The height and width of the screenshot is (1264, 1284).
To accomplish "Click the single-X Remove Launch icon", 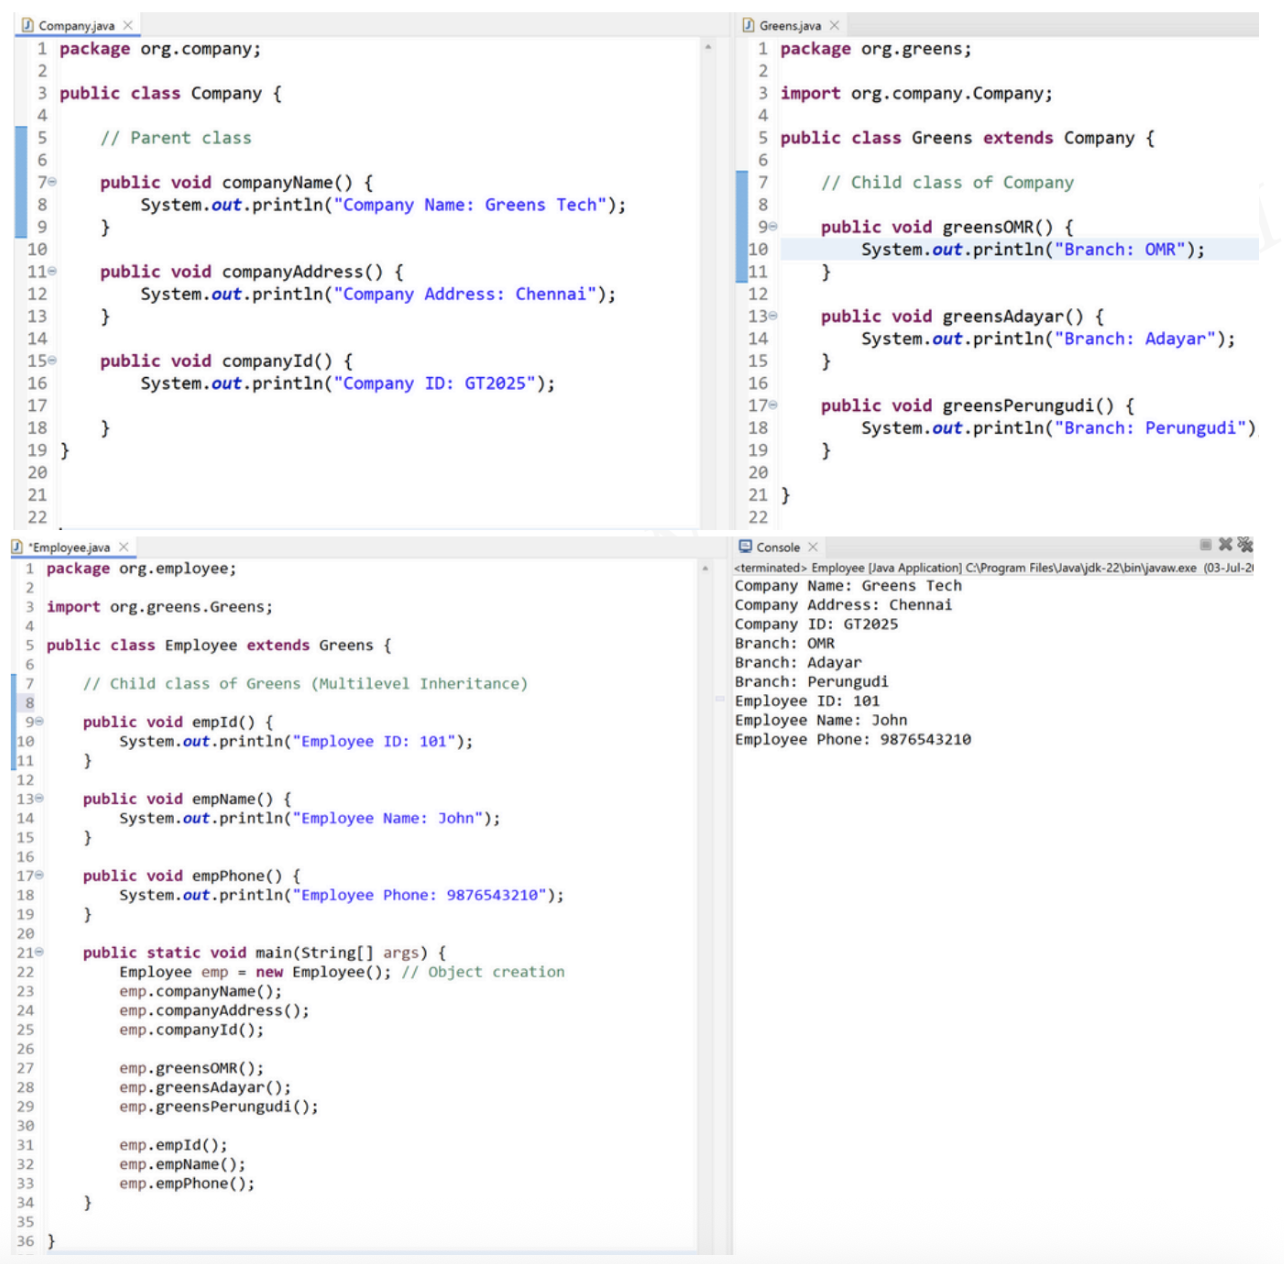I will click(1225, 545).
